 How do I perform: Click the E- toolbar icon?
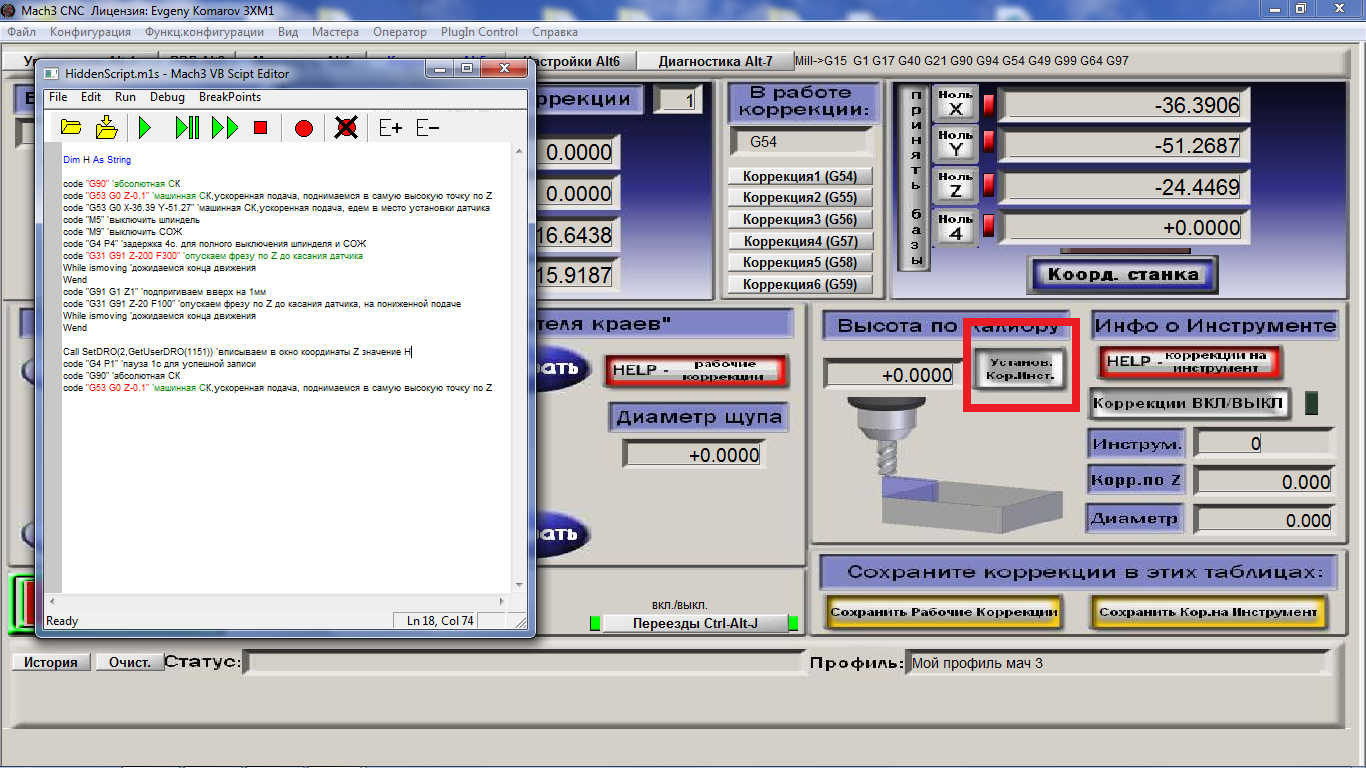click(428, 128)
